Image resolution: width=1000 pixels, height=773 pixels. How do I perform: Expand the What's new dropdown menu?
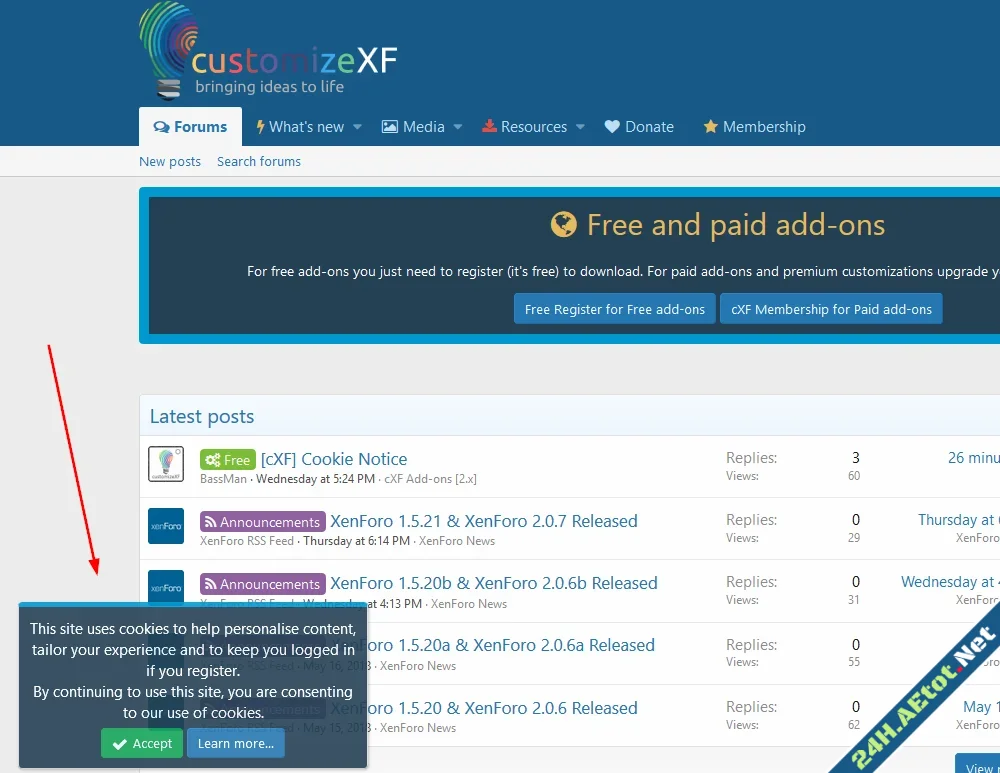pyautogui.click(x=357, y=127)
